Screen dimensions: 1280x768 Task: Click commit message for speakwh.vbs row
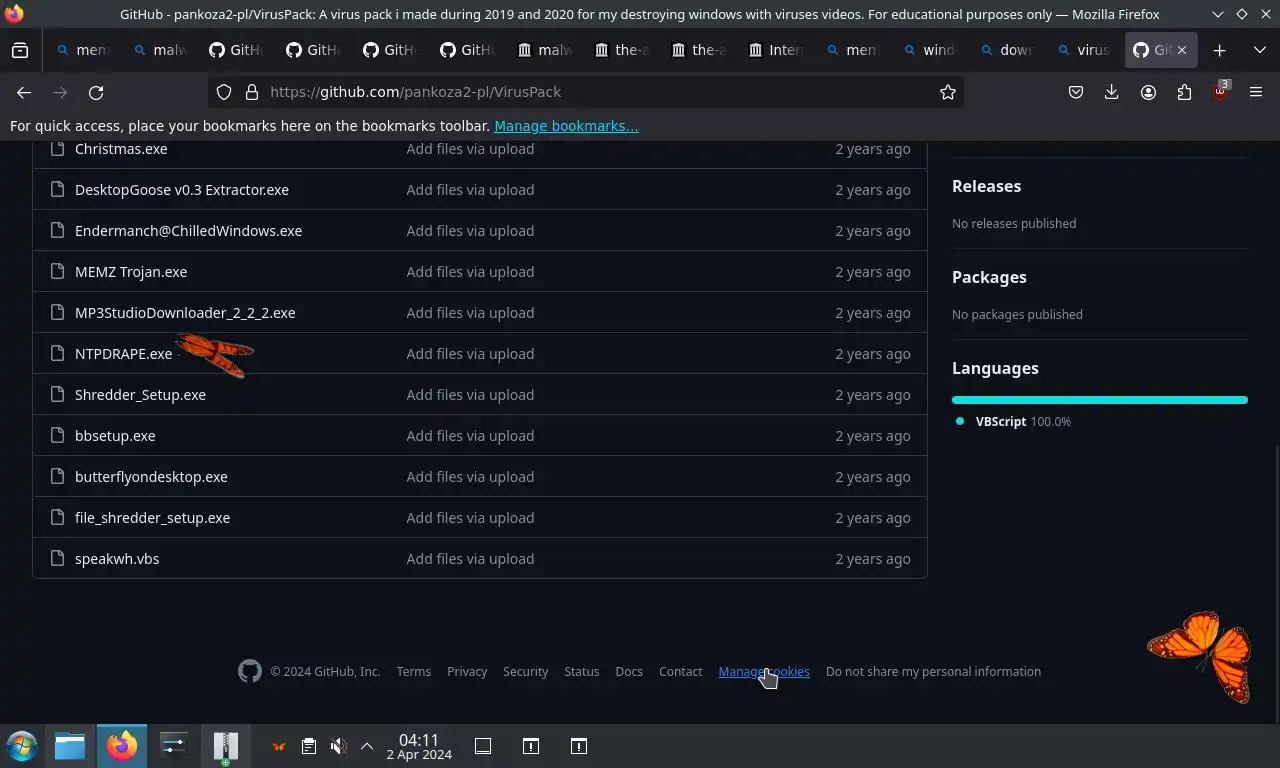tap(470, 559)
